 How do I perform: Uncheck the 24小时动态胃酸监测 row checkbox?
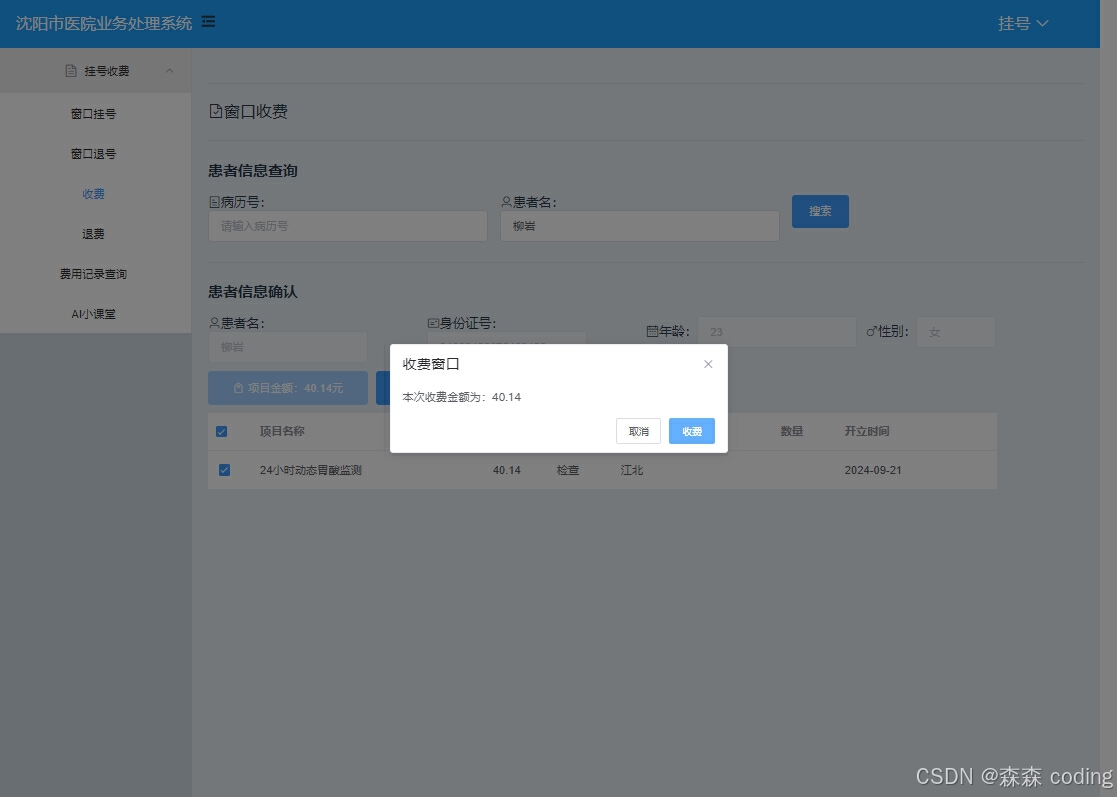click(224, 470)
